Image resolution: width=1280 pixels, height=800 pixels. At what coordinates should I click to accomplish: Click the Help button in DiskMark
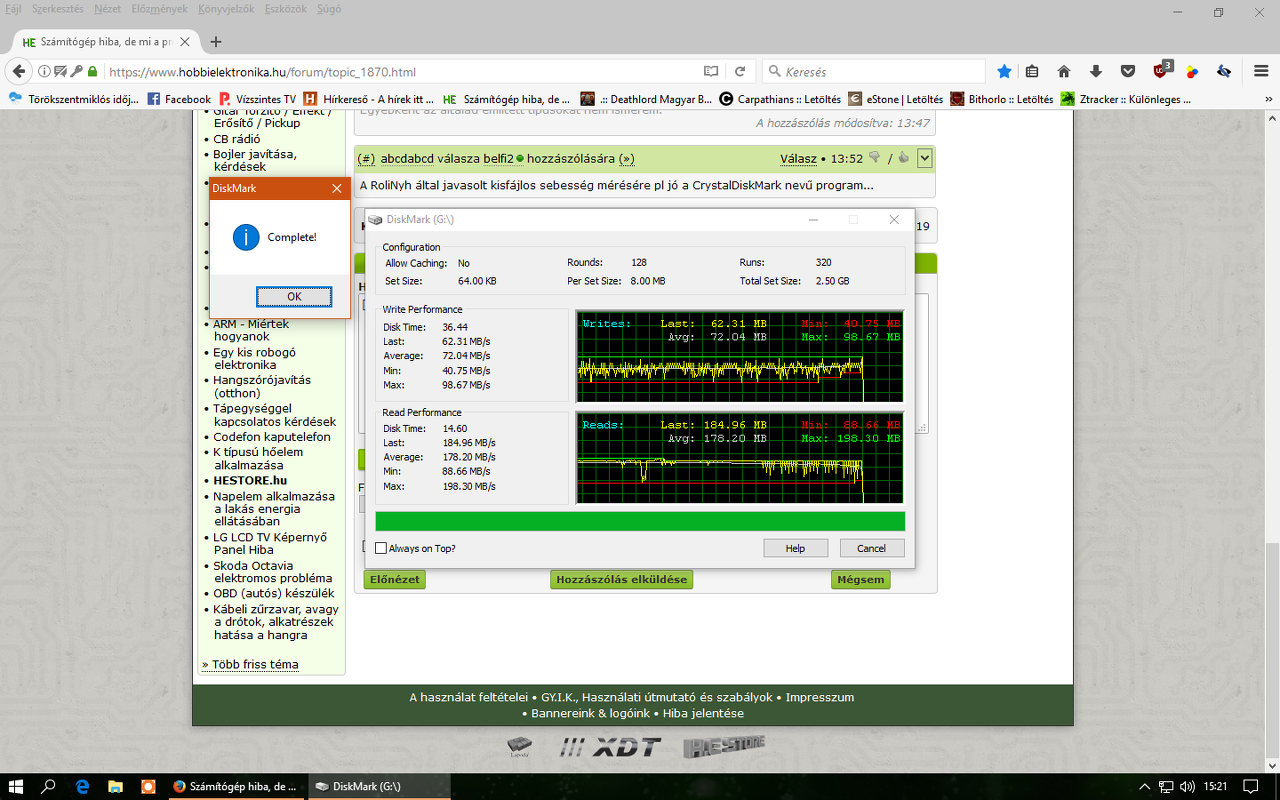(795, 548)
